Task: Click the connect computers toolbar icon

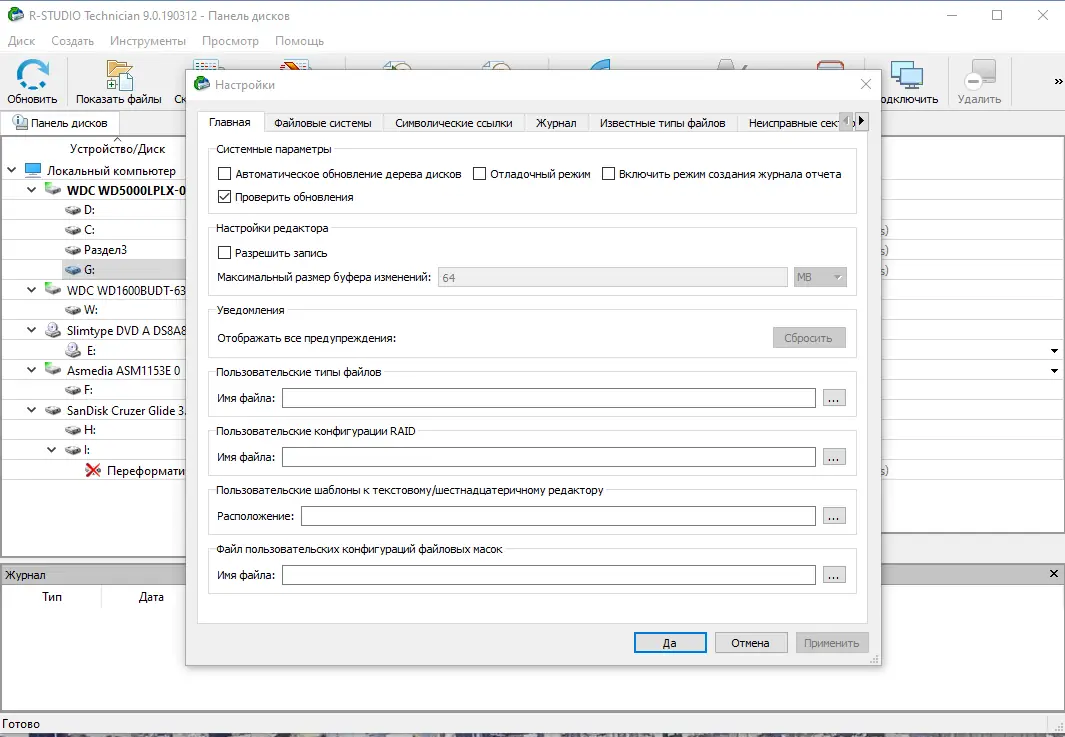Action: point(907,75)
